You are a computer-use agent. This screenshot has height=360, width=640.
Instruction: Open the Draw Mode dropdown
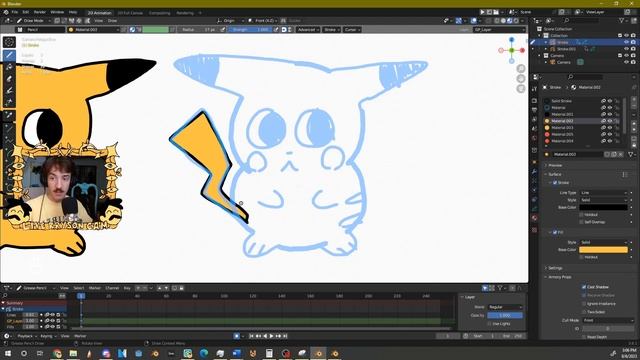[x=34, y=20]
